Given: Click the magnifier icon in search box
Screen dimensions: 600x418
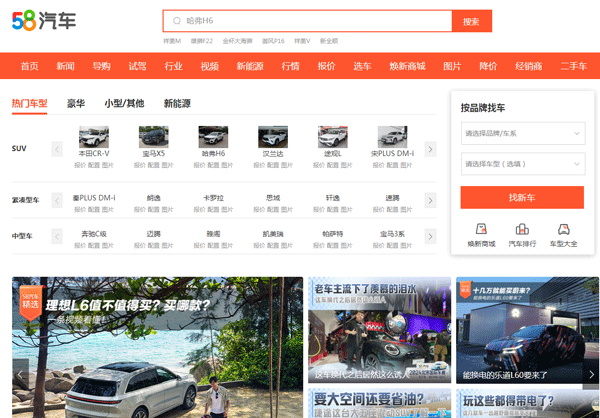Looking at the screenshot, I should [x=176, y=21].
